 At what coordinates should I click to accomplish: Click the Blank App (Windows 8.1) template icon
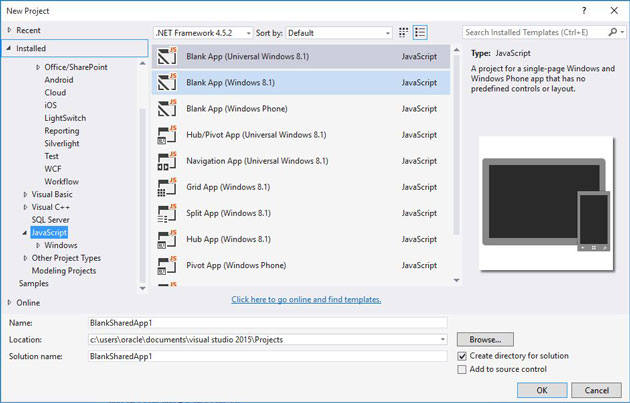(167, 82)
